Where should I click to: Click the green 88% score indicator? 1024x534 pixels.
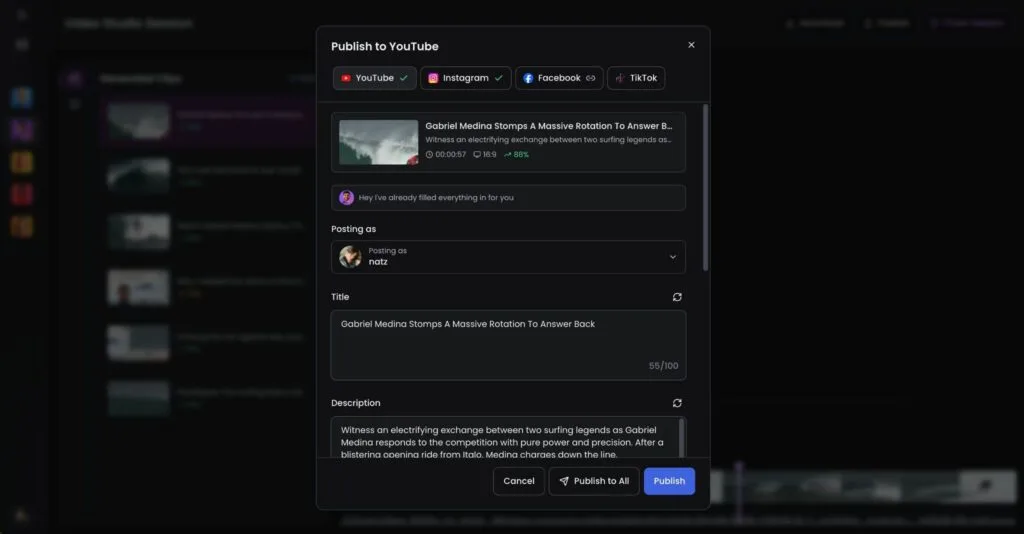click(516, 155)
